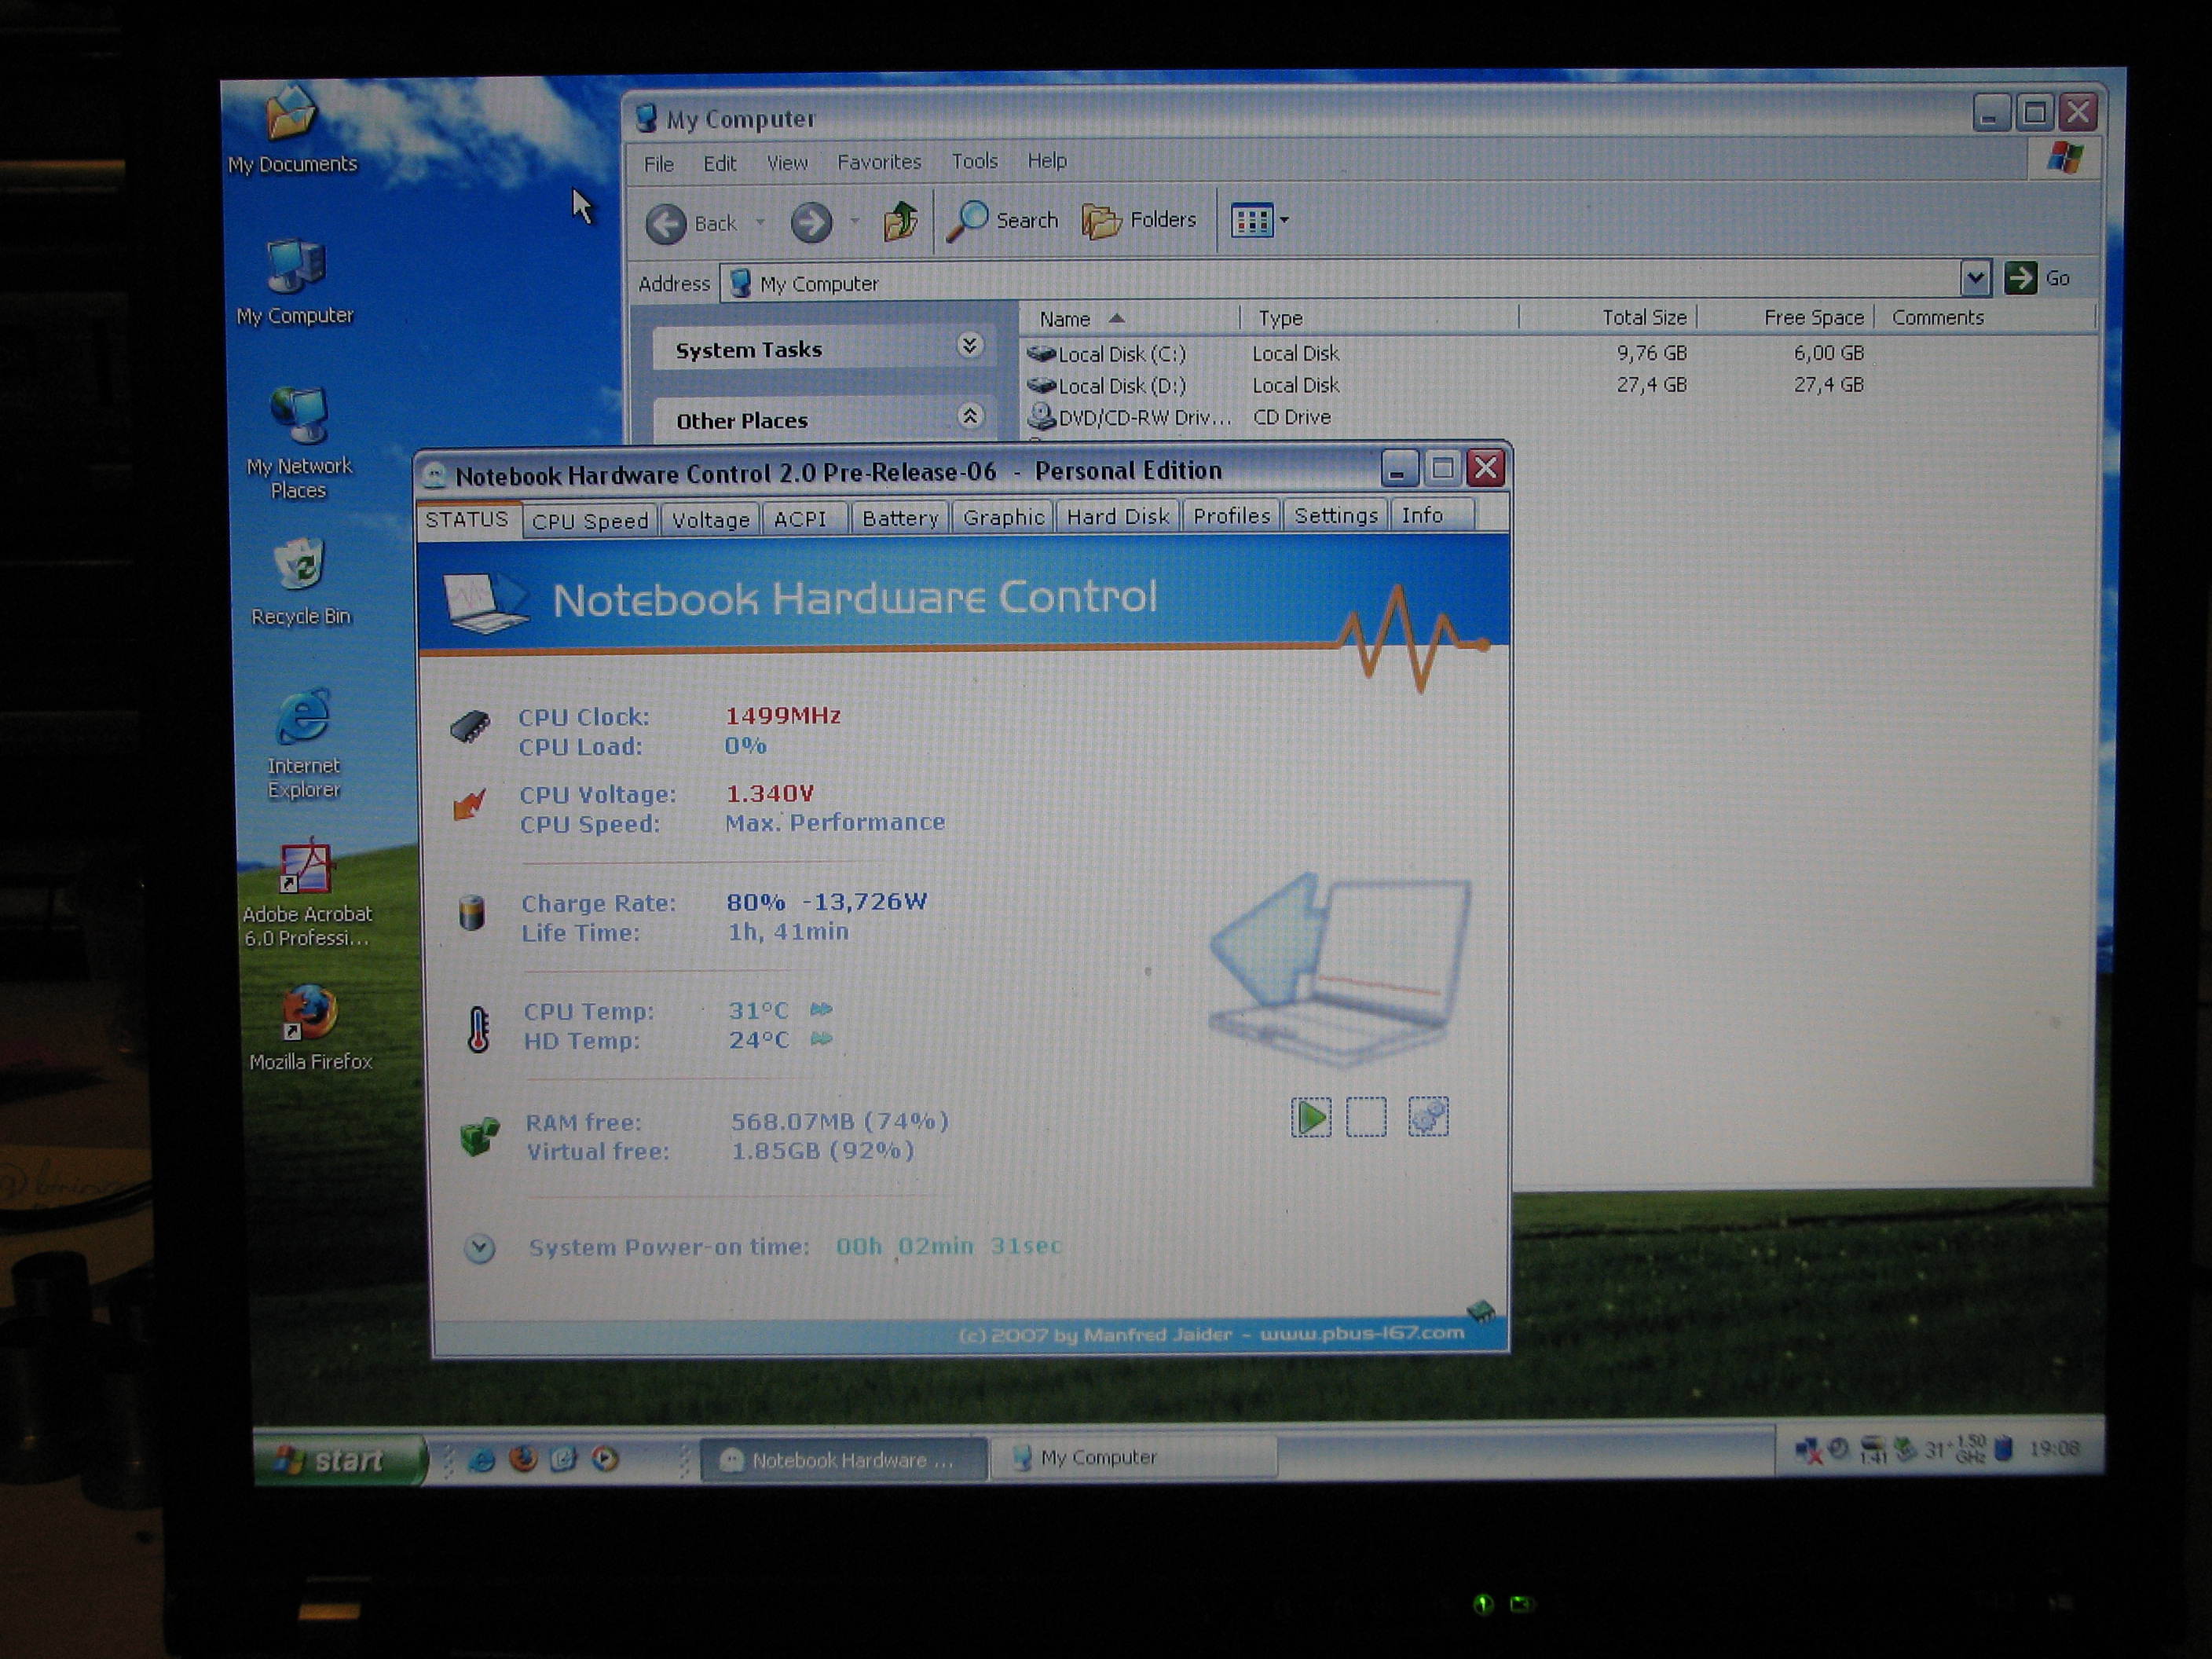This screenshot has width=2212, height=1659.
Task: Sort by the Free Space column header
Action: click(x=1785, y=317)
